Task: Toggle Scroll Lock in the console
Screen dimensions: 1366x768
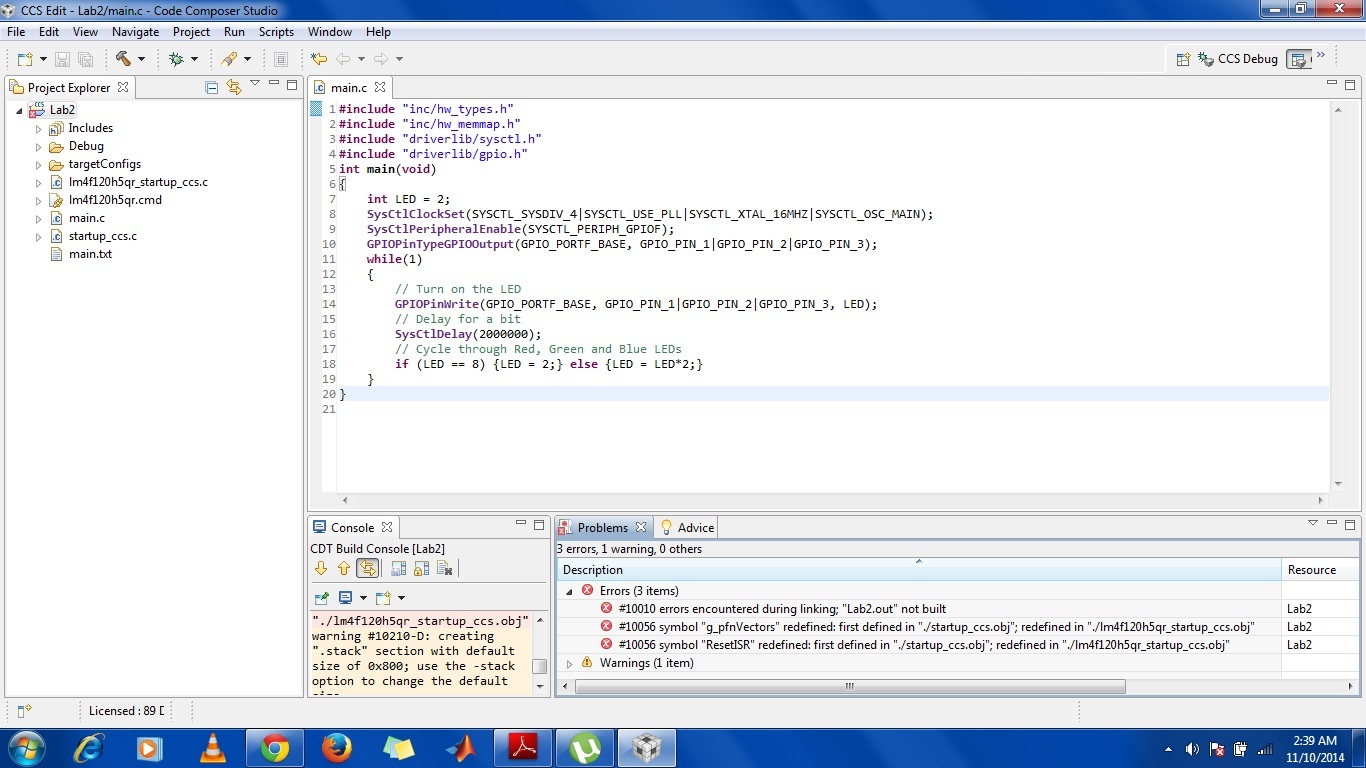Action: (421, 568)
